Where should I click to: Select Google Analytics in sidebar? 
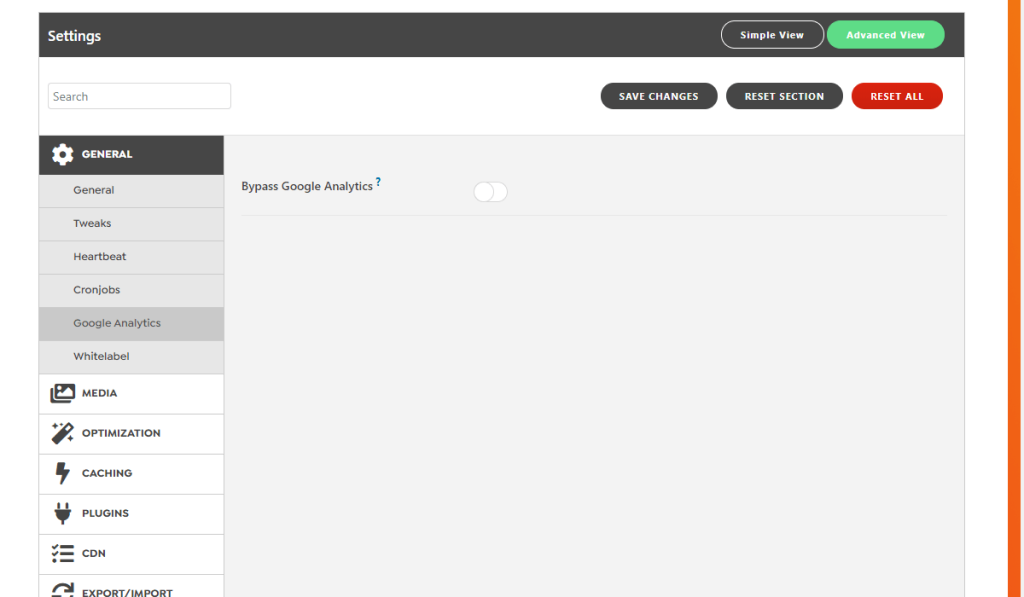(131, 324)
